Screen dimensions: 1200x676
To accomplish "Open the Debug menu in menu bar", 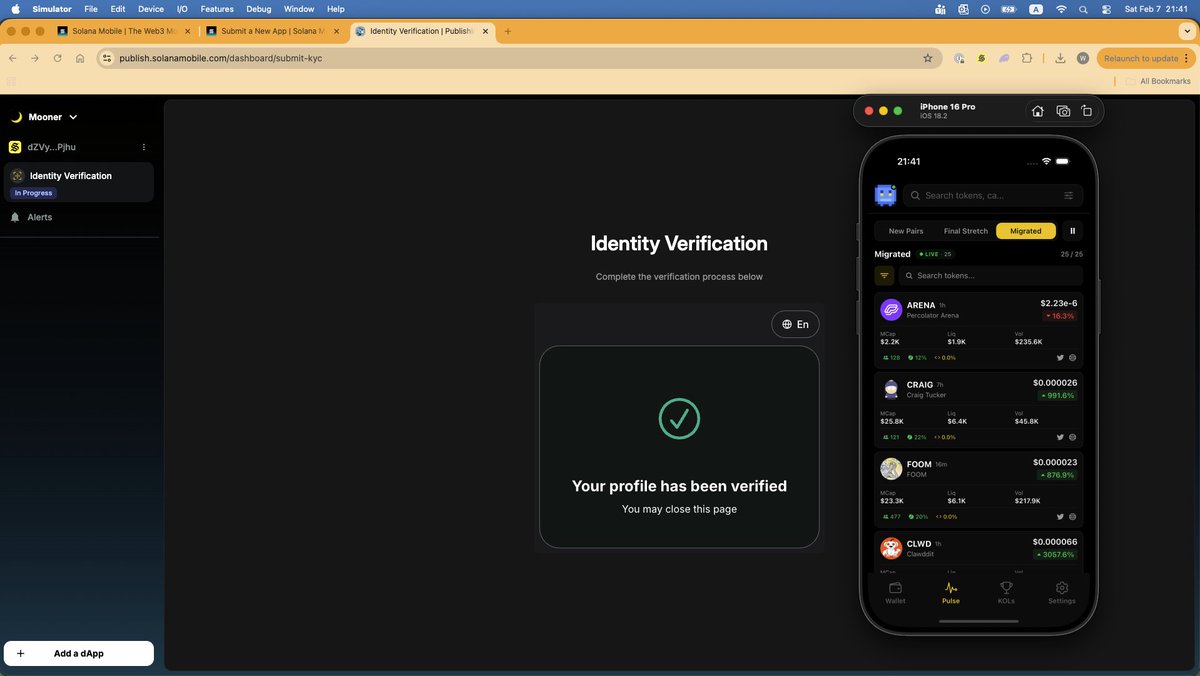I will (x=258, y=9).
